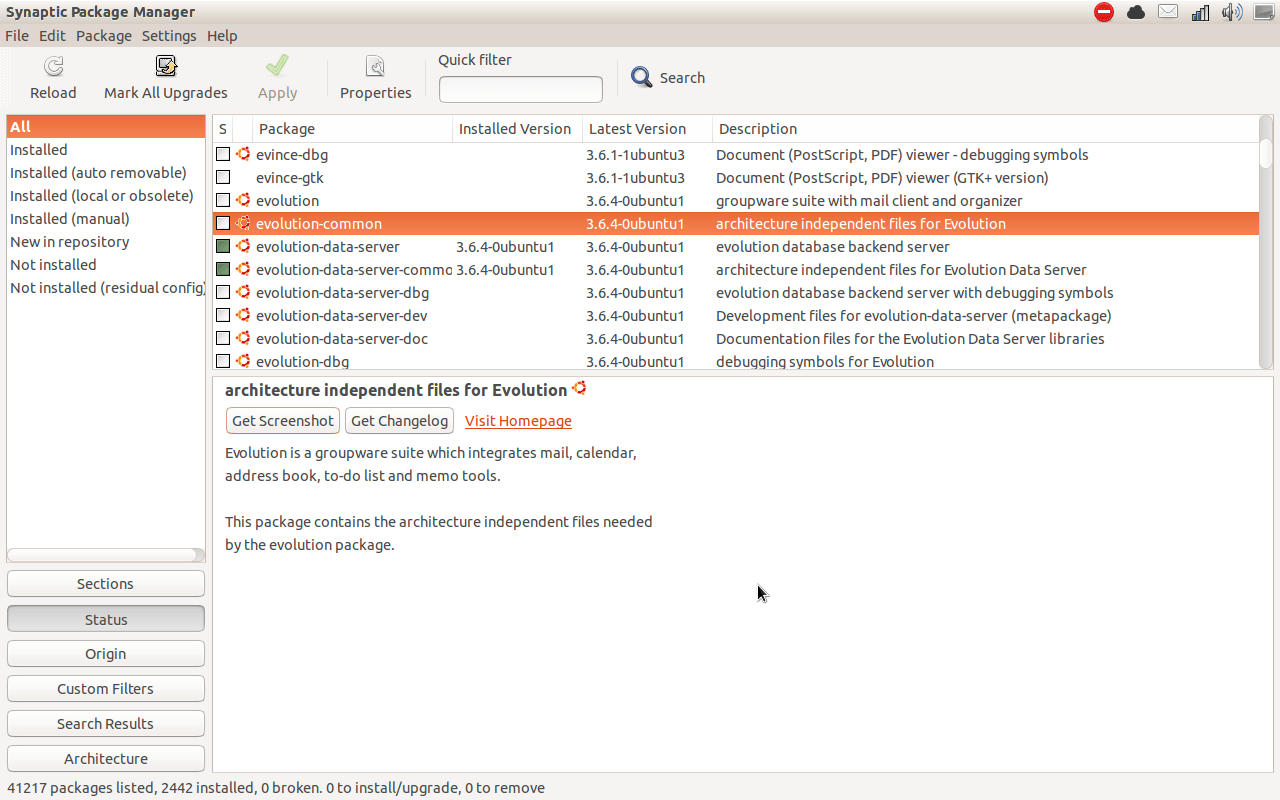1280x800 pixels.
Task: Open the Settings menu
Action: coord(169,36)
